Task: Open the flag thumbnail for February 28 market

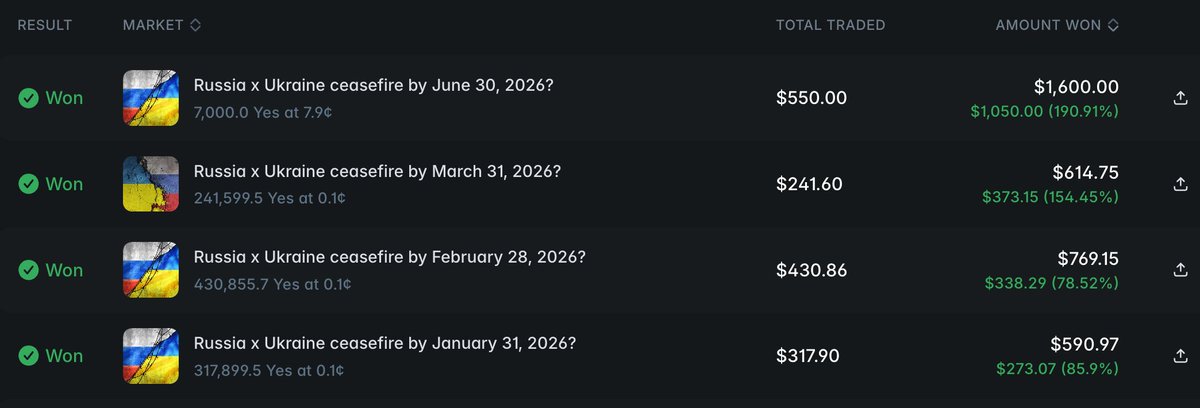Action: click(150, 270)
